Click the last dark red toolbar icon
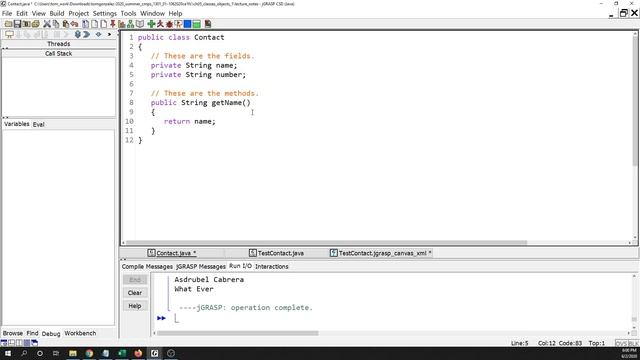The image size is (640, 360). 208,24
